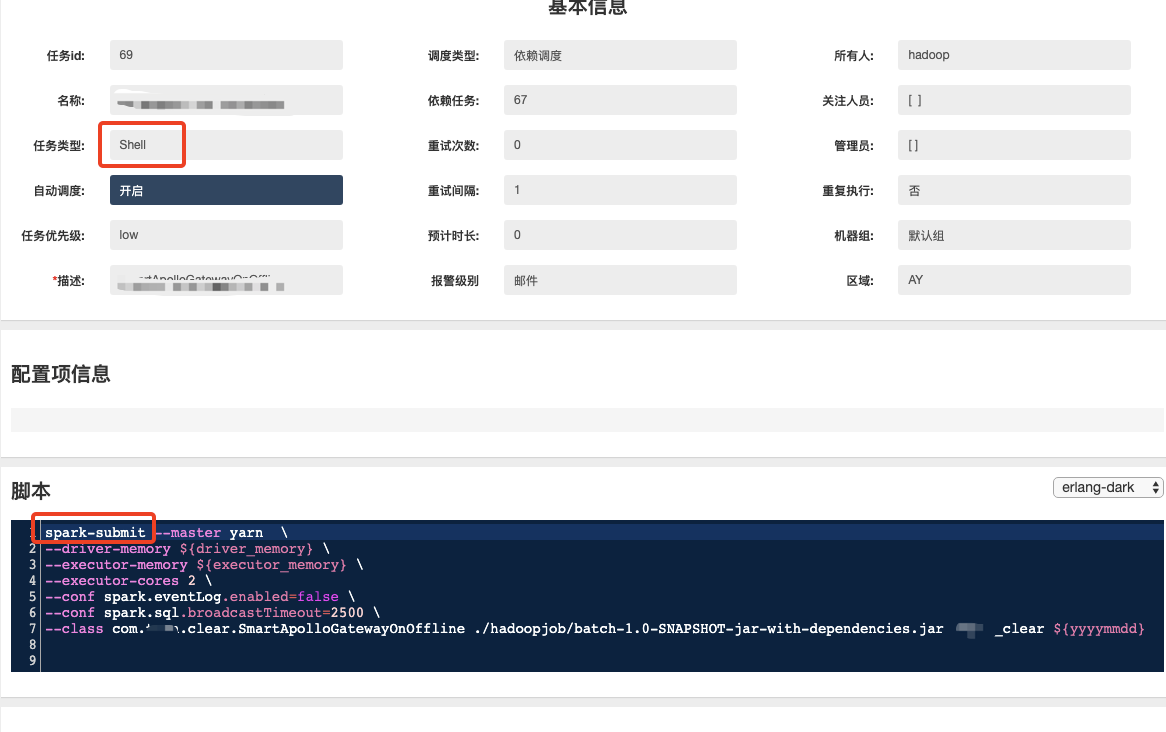Open the erlang-dark theme dropdown

[x=1108, y=487]
